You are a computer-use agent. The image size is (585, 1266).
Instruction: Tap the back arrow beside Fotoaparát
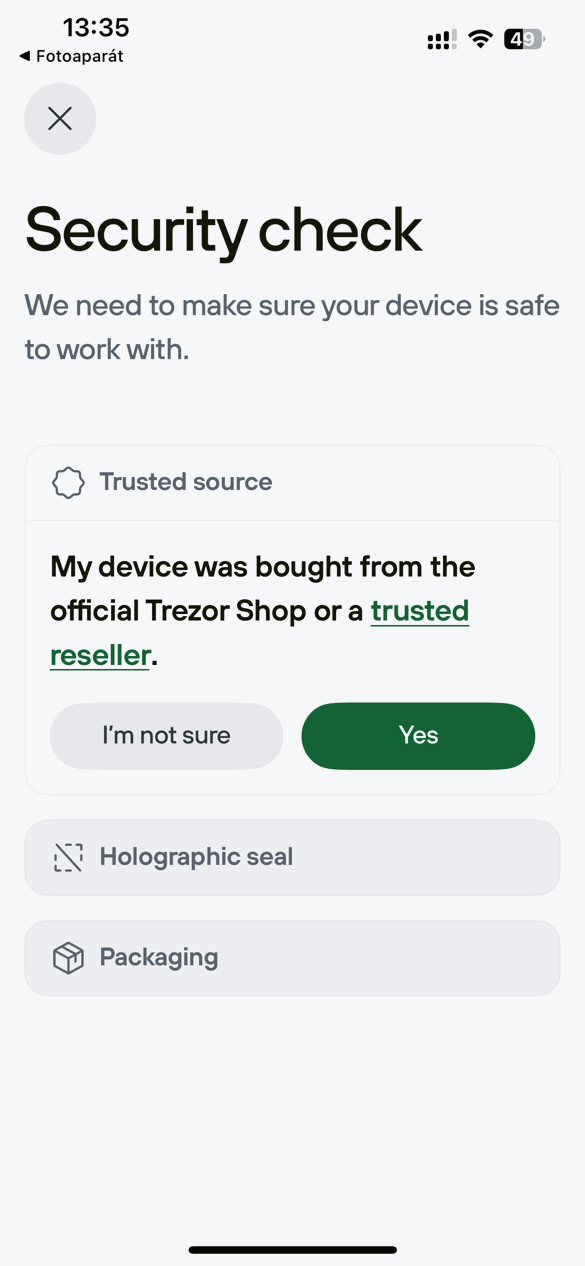tap(24, 57)
